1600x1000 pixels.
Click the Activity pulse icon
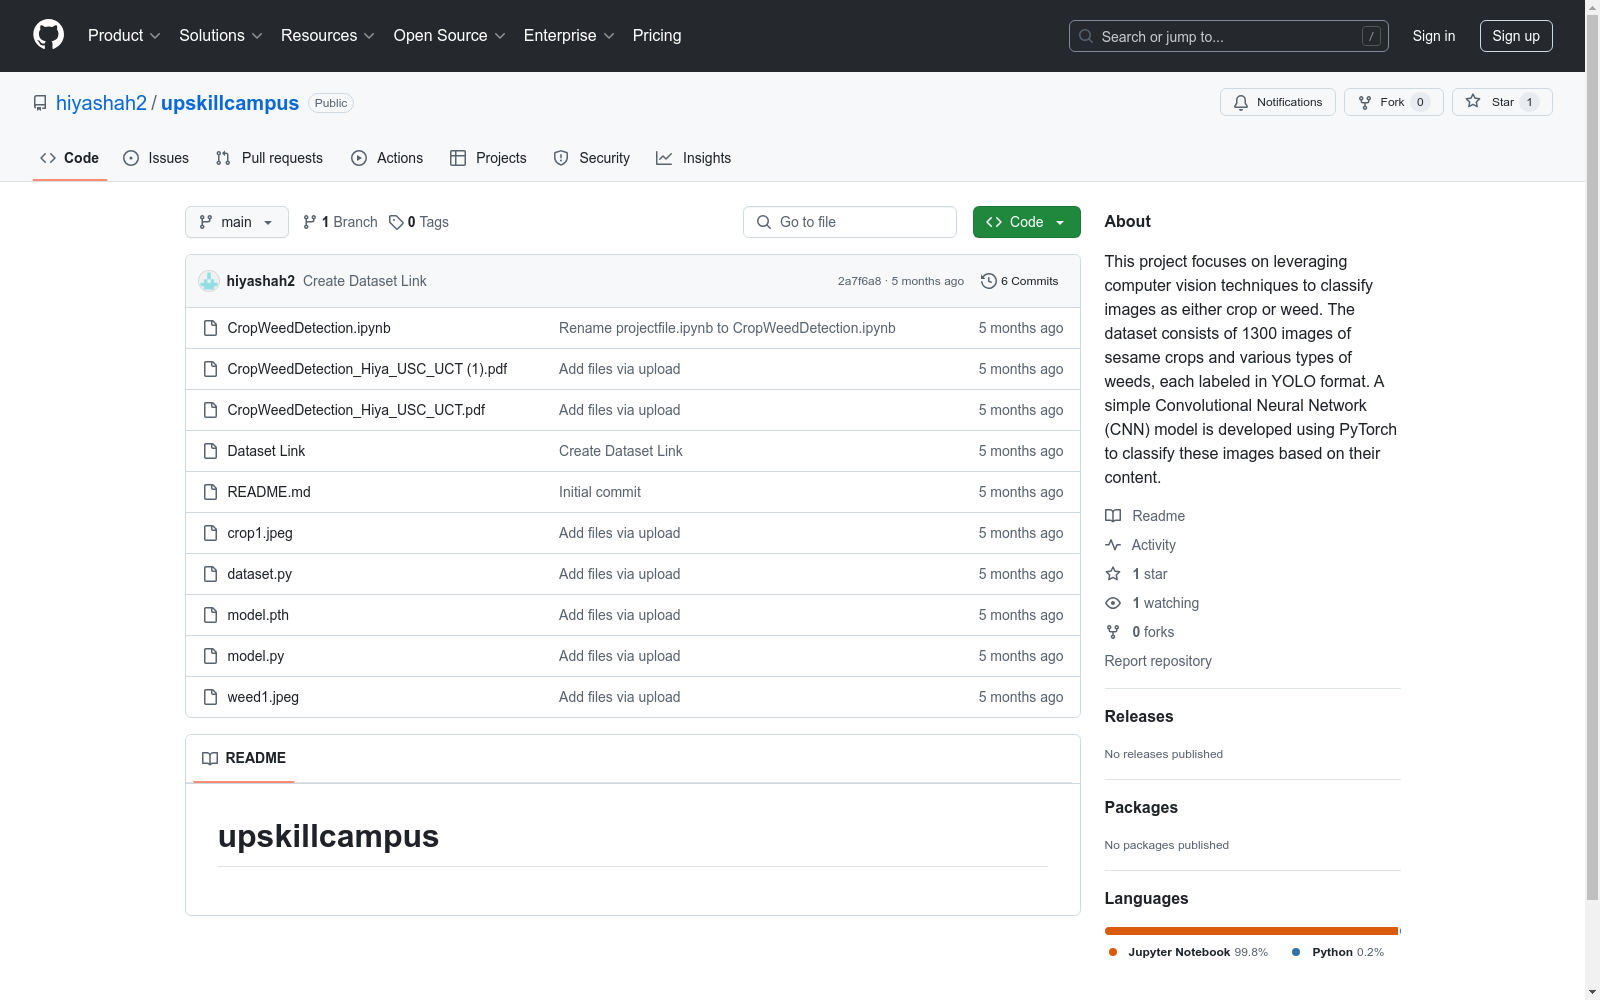tap(1113, 545)
